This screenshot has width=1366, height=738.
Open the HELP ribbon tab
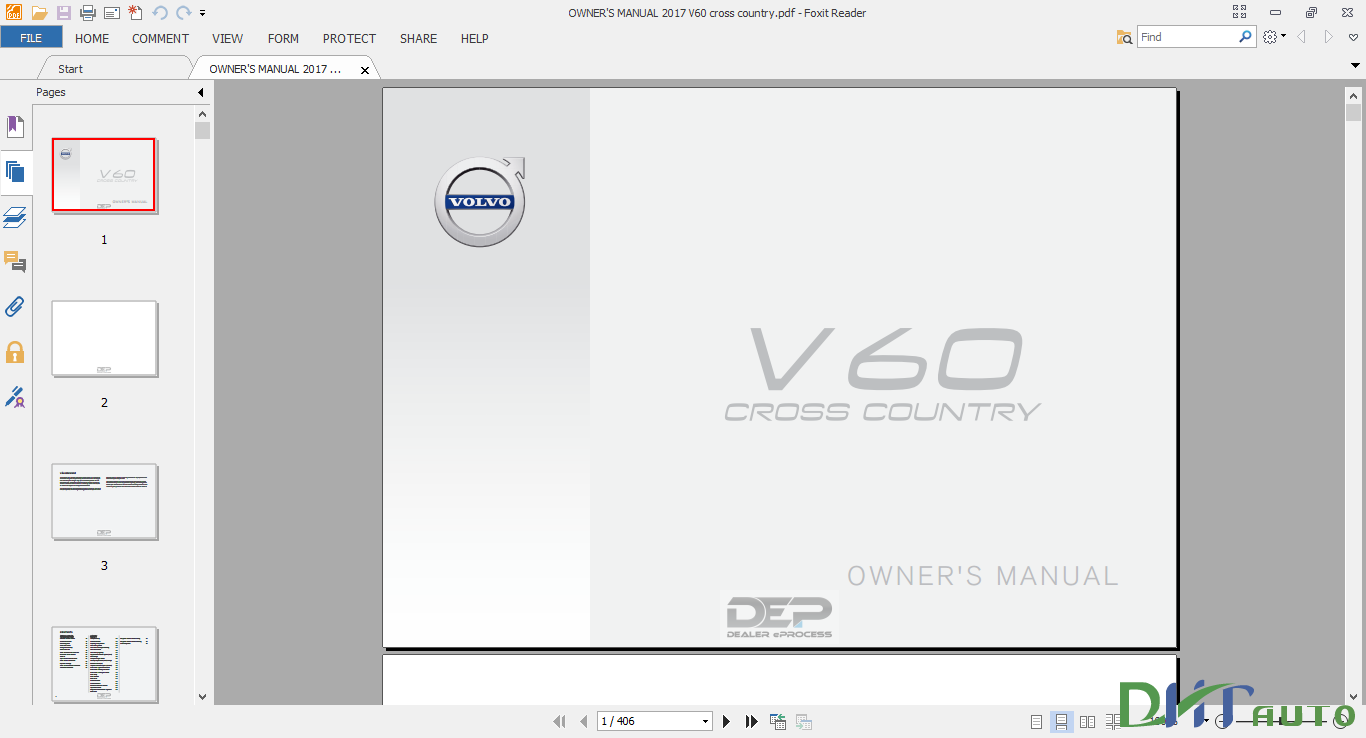(475, 38)
